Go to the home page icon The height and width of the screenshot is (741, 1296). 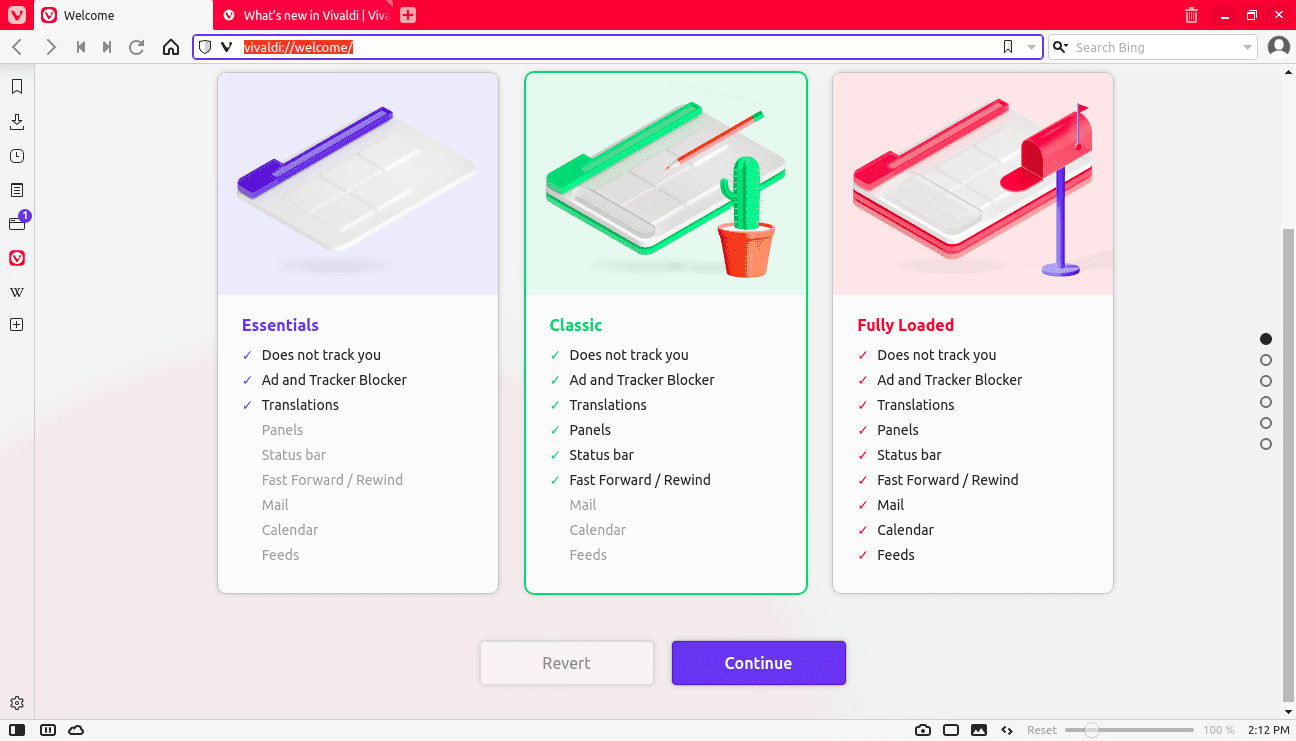tap(171, 47)
